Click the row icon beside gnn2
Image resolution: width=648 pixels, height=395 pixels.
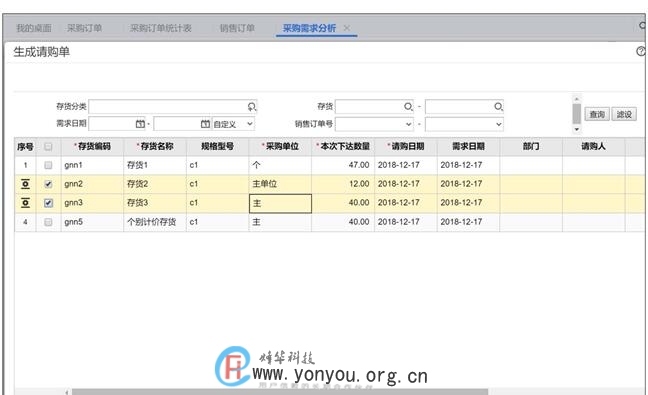coord(25,184)
